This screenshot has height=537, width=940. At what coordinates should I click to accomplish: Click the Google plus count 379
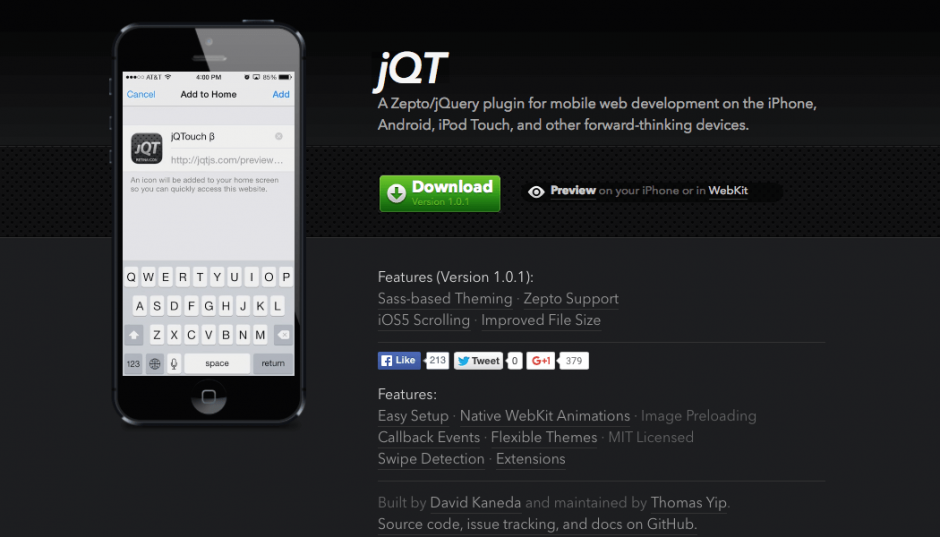574,360
